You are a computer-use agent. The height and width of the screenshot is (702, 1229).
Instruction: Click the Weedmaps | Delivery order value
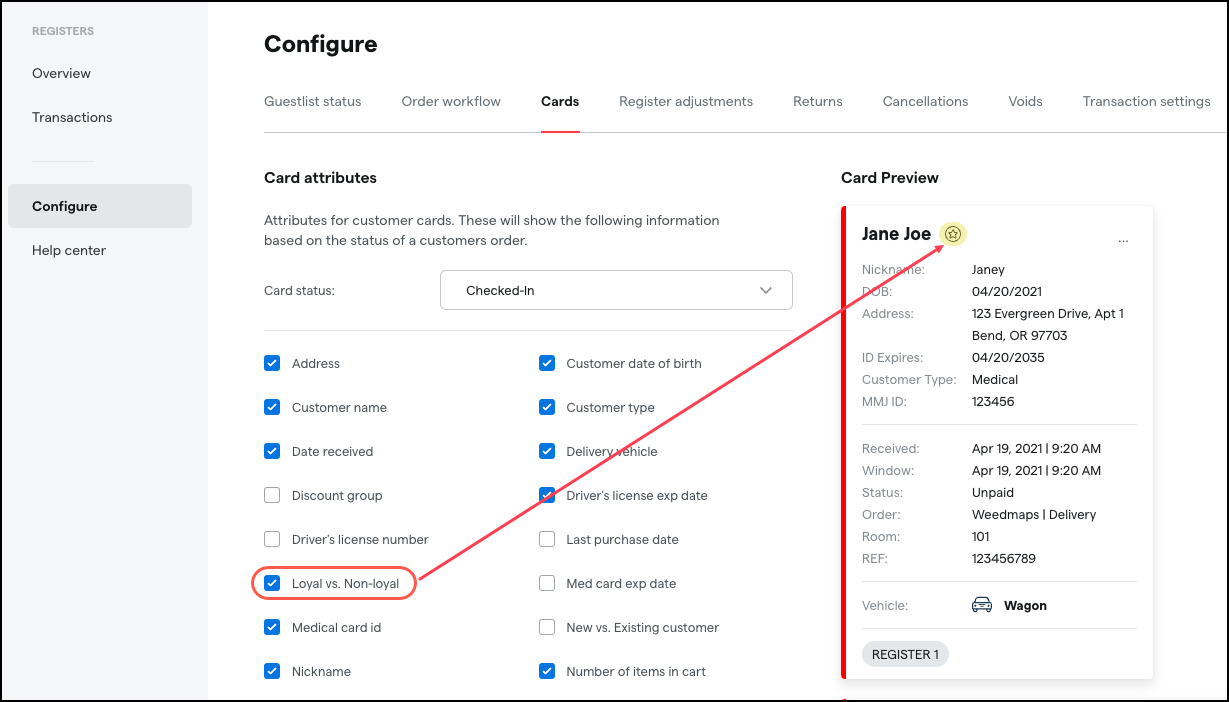pyautogui.click(x=1034, y=515)
